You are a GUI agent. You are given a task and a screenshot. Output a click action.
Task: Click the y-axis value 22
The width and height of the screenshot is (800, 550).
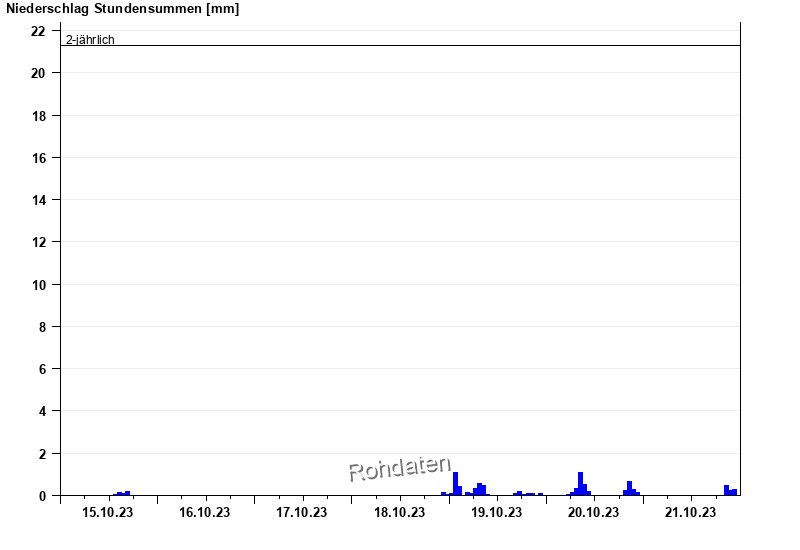38,31
